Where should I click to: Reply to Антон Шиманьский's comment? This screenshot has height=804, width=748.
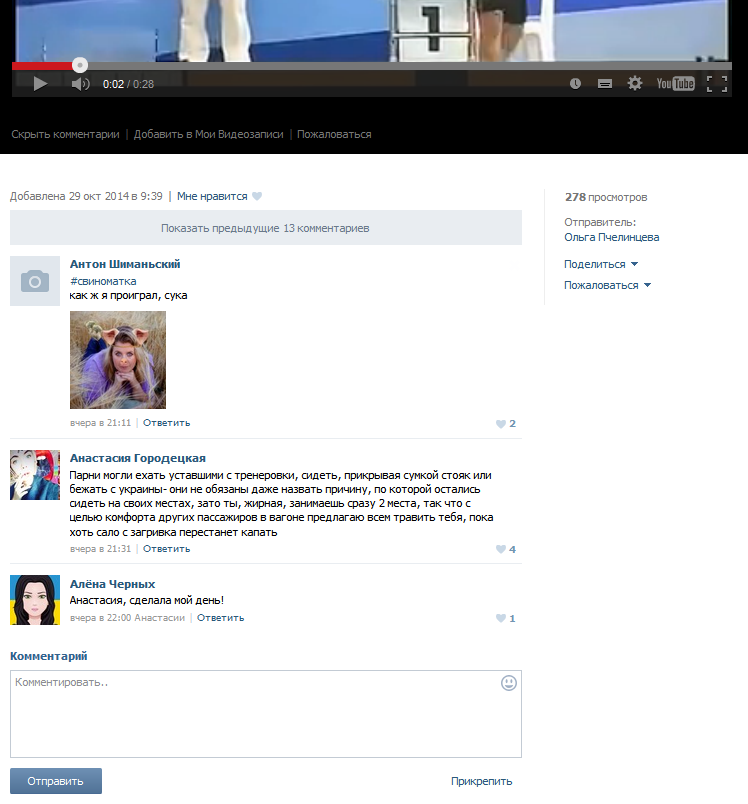pyautogui.click(x=167, y=423)
